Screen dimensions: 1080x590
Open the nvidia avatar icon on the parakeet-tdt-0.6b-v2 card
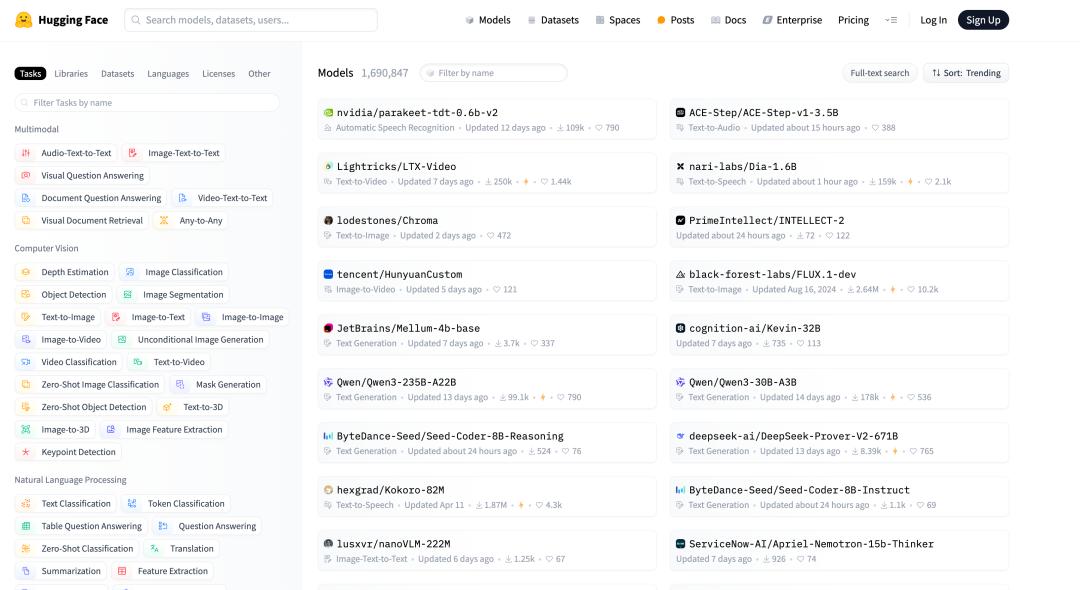click(329, 112)
